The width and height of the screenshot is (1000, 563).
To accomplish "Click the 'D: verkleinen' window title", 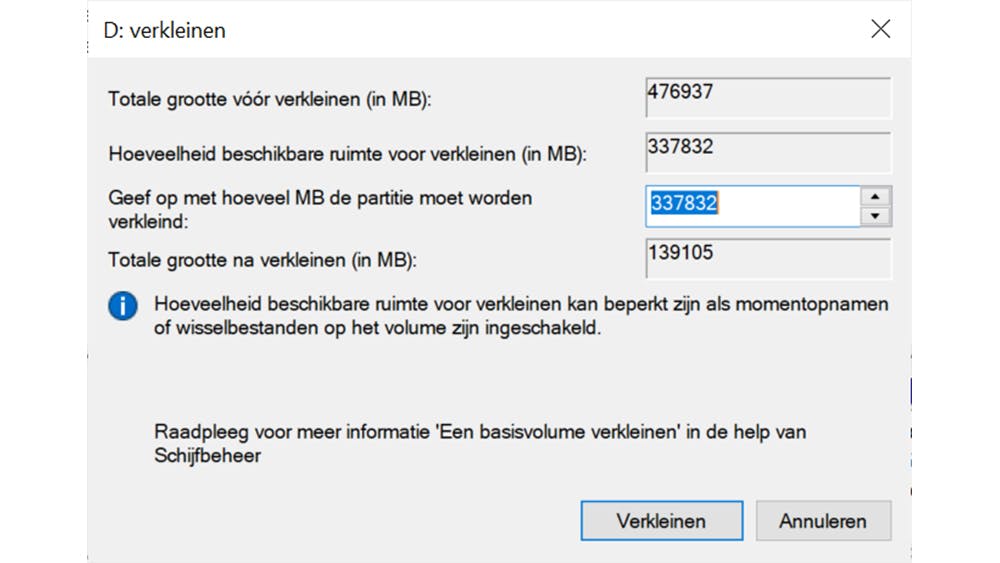I will (165, 30).
